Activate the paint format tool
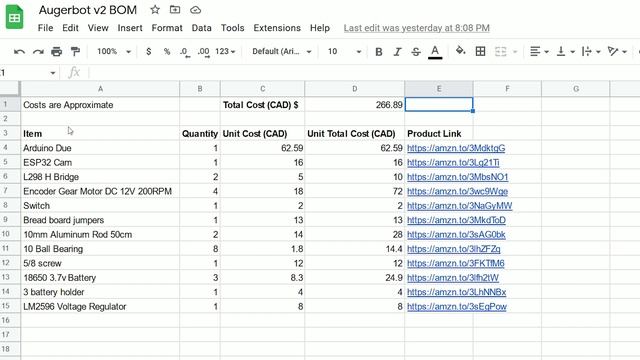640x360 pixels. pos(75,51)
